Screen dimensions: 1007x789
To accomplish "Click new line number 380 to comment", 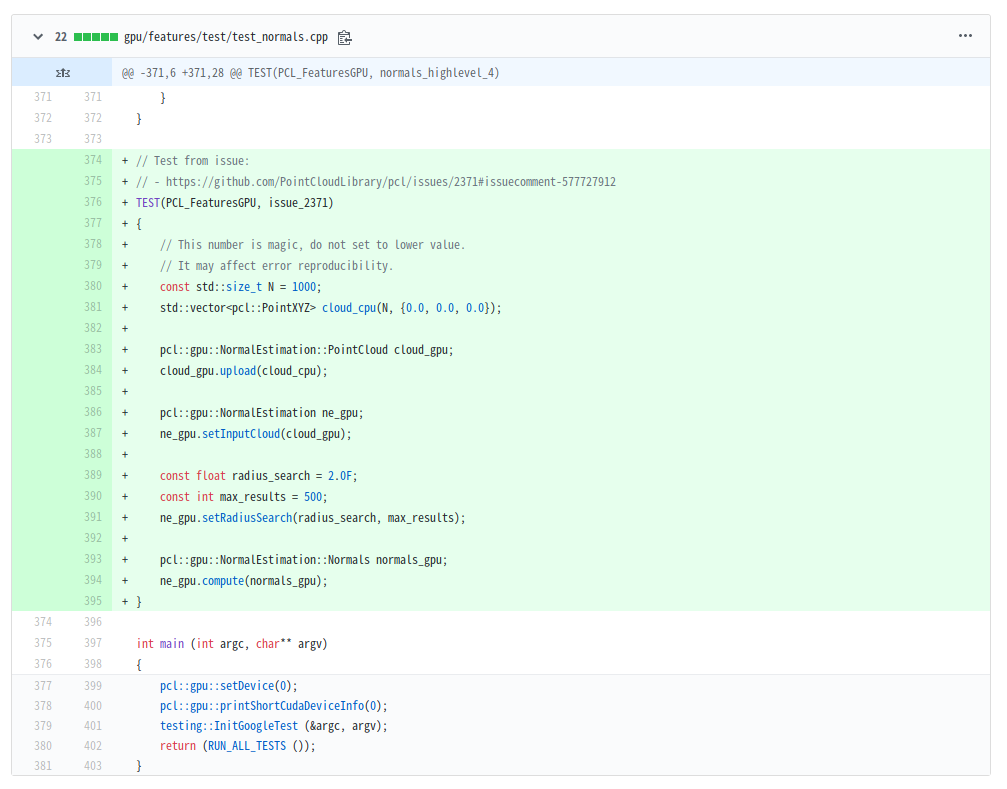I will (93, 286).
